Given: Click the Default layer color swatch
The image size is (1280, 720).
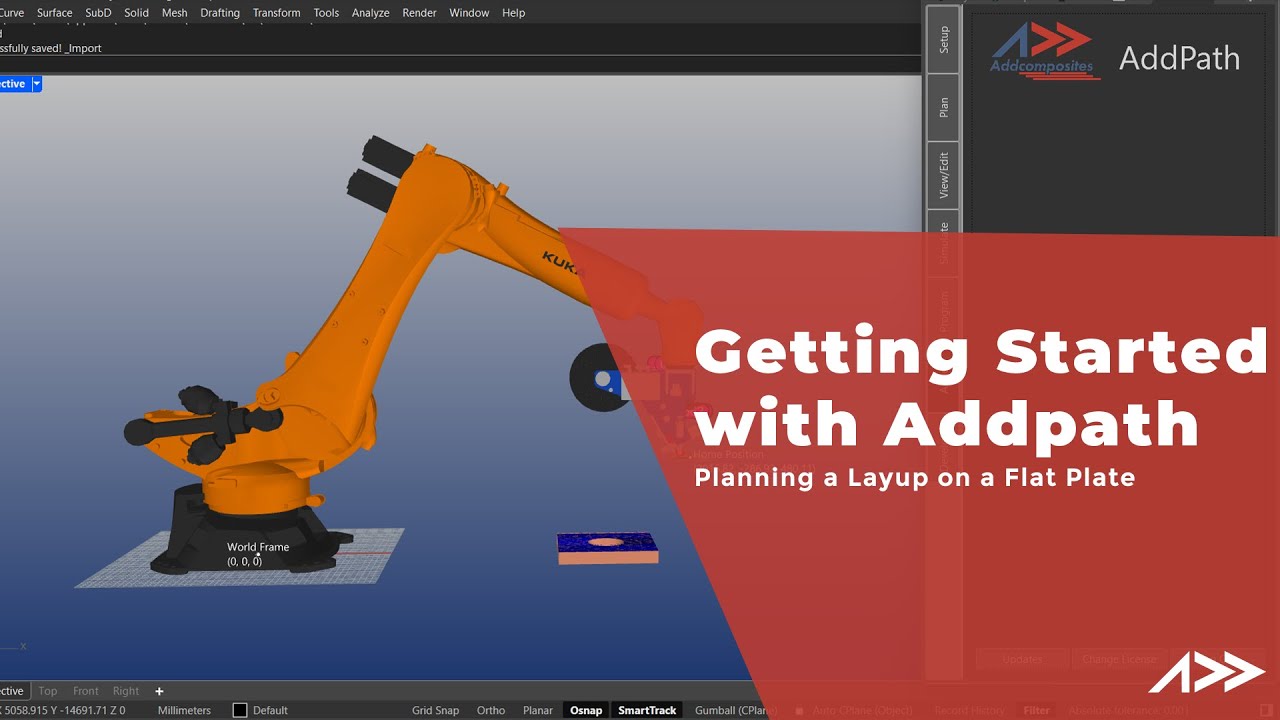Looking at the screenshot, I should [240, 711].
